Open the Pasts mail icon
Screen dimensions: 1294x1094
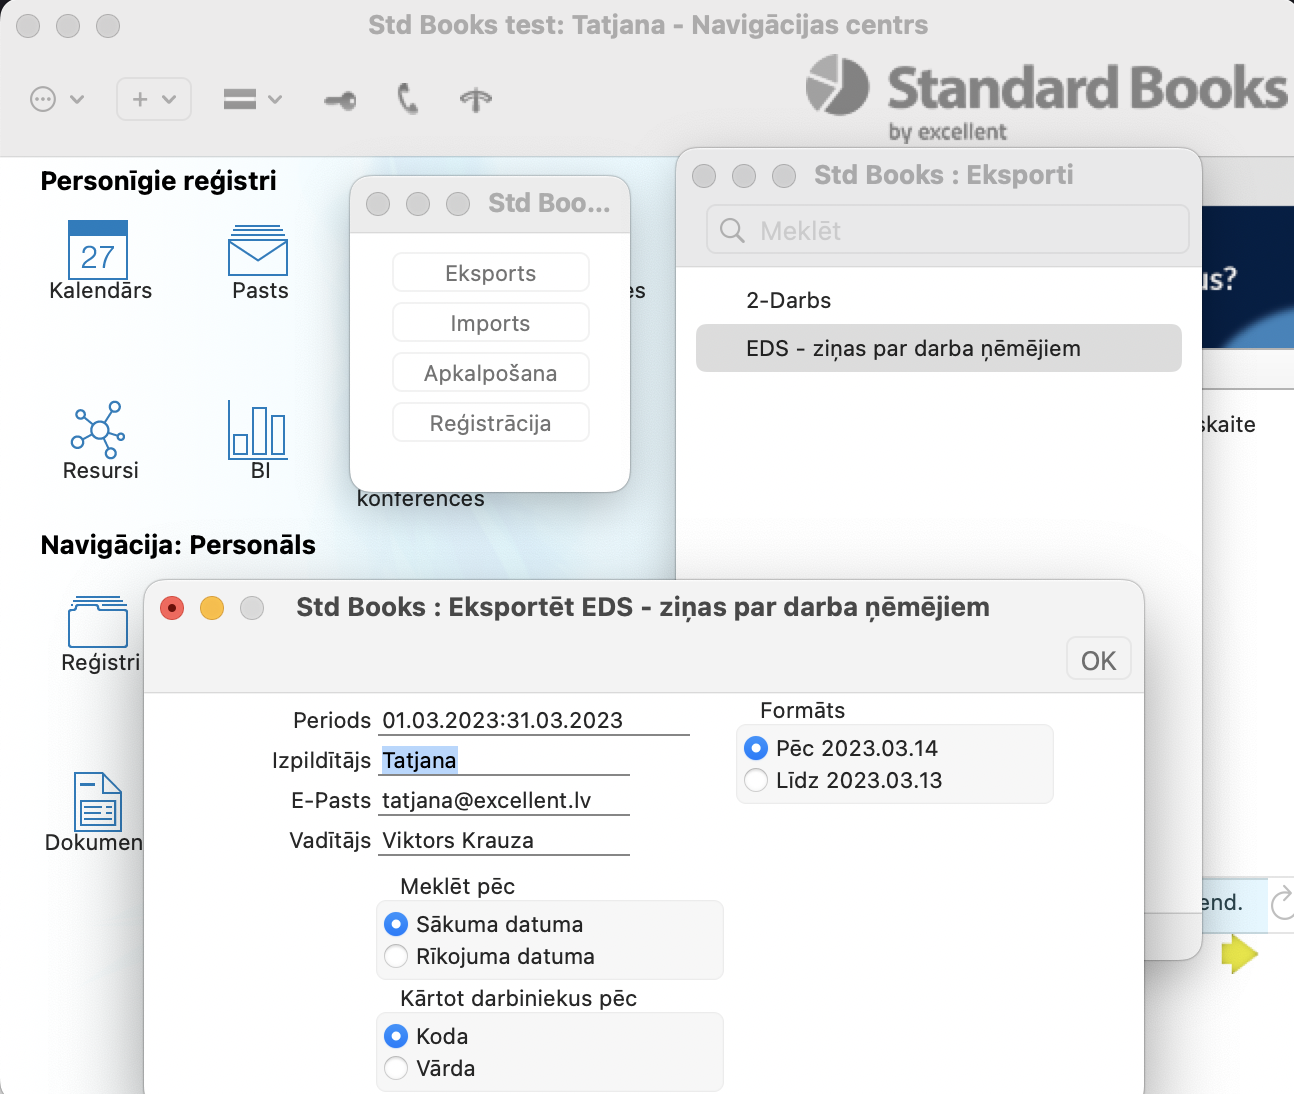[258, 250]
